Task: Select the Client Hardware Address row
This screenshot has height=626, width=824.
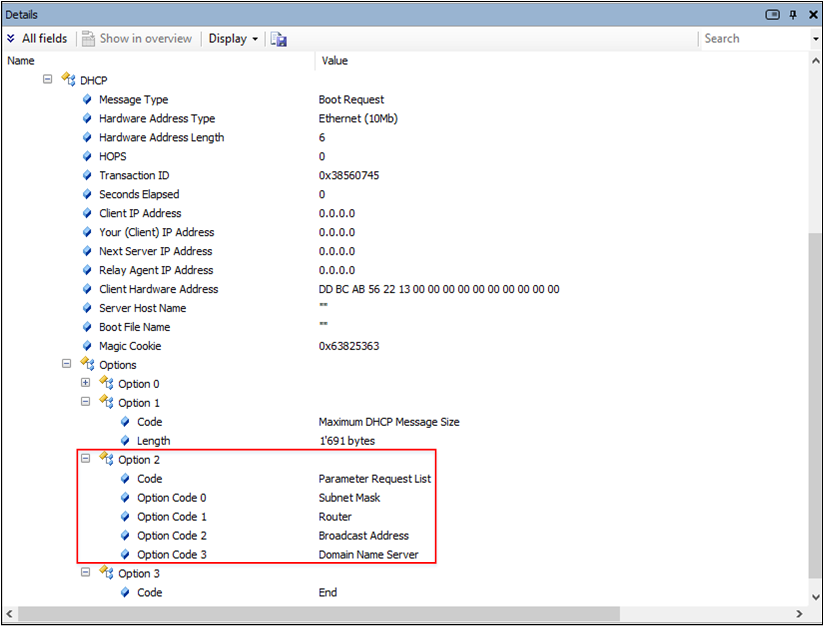Action: [x=158, y=289]
